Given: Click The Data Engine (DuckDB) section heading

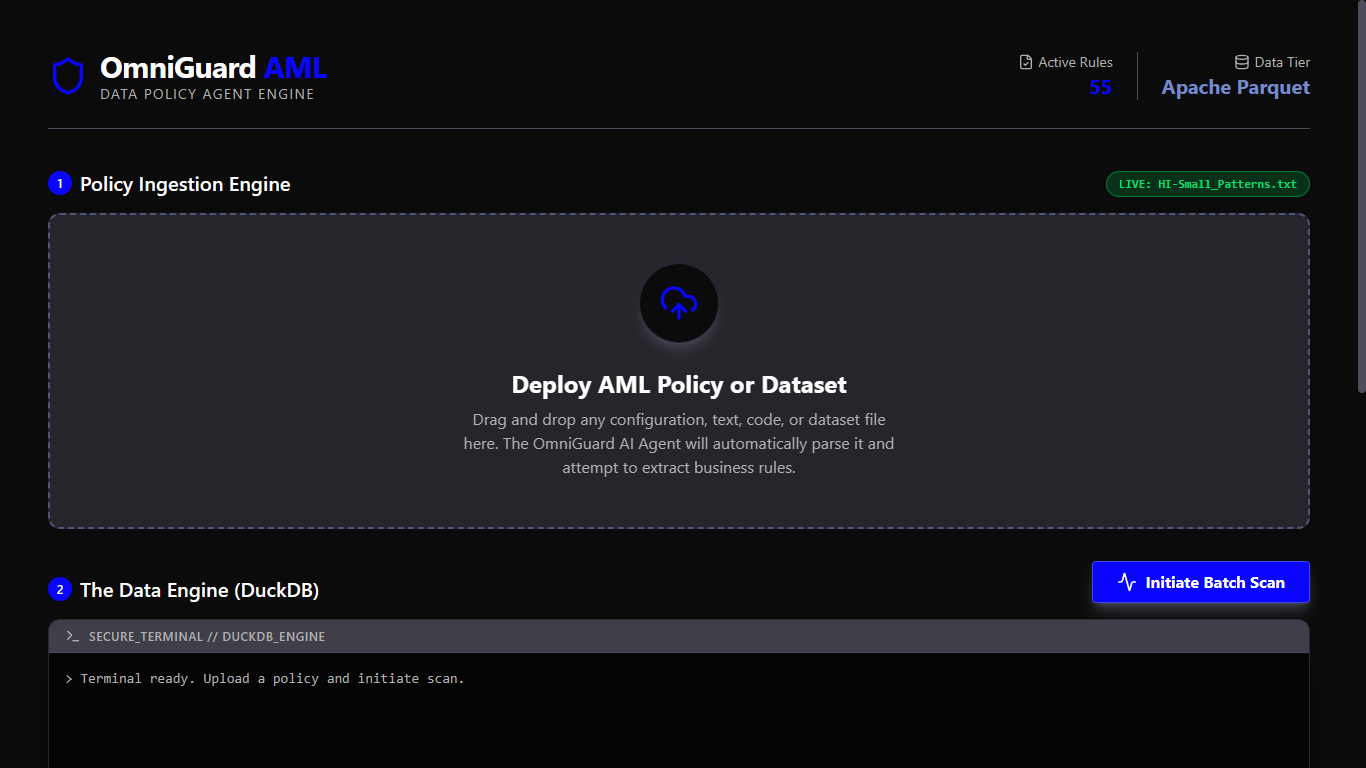Looking at the screenshot, I should tap(199, 590).
